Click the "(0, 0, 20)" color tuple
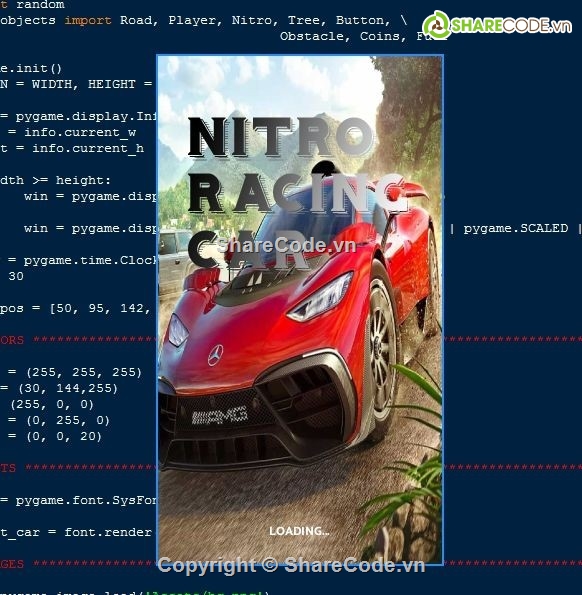Screen dimensions: 582x595 click(64, 436)
